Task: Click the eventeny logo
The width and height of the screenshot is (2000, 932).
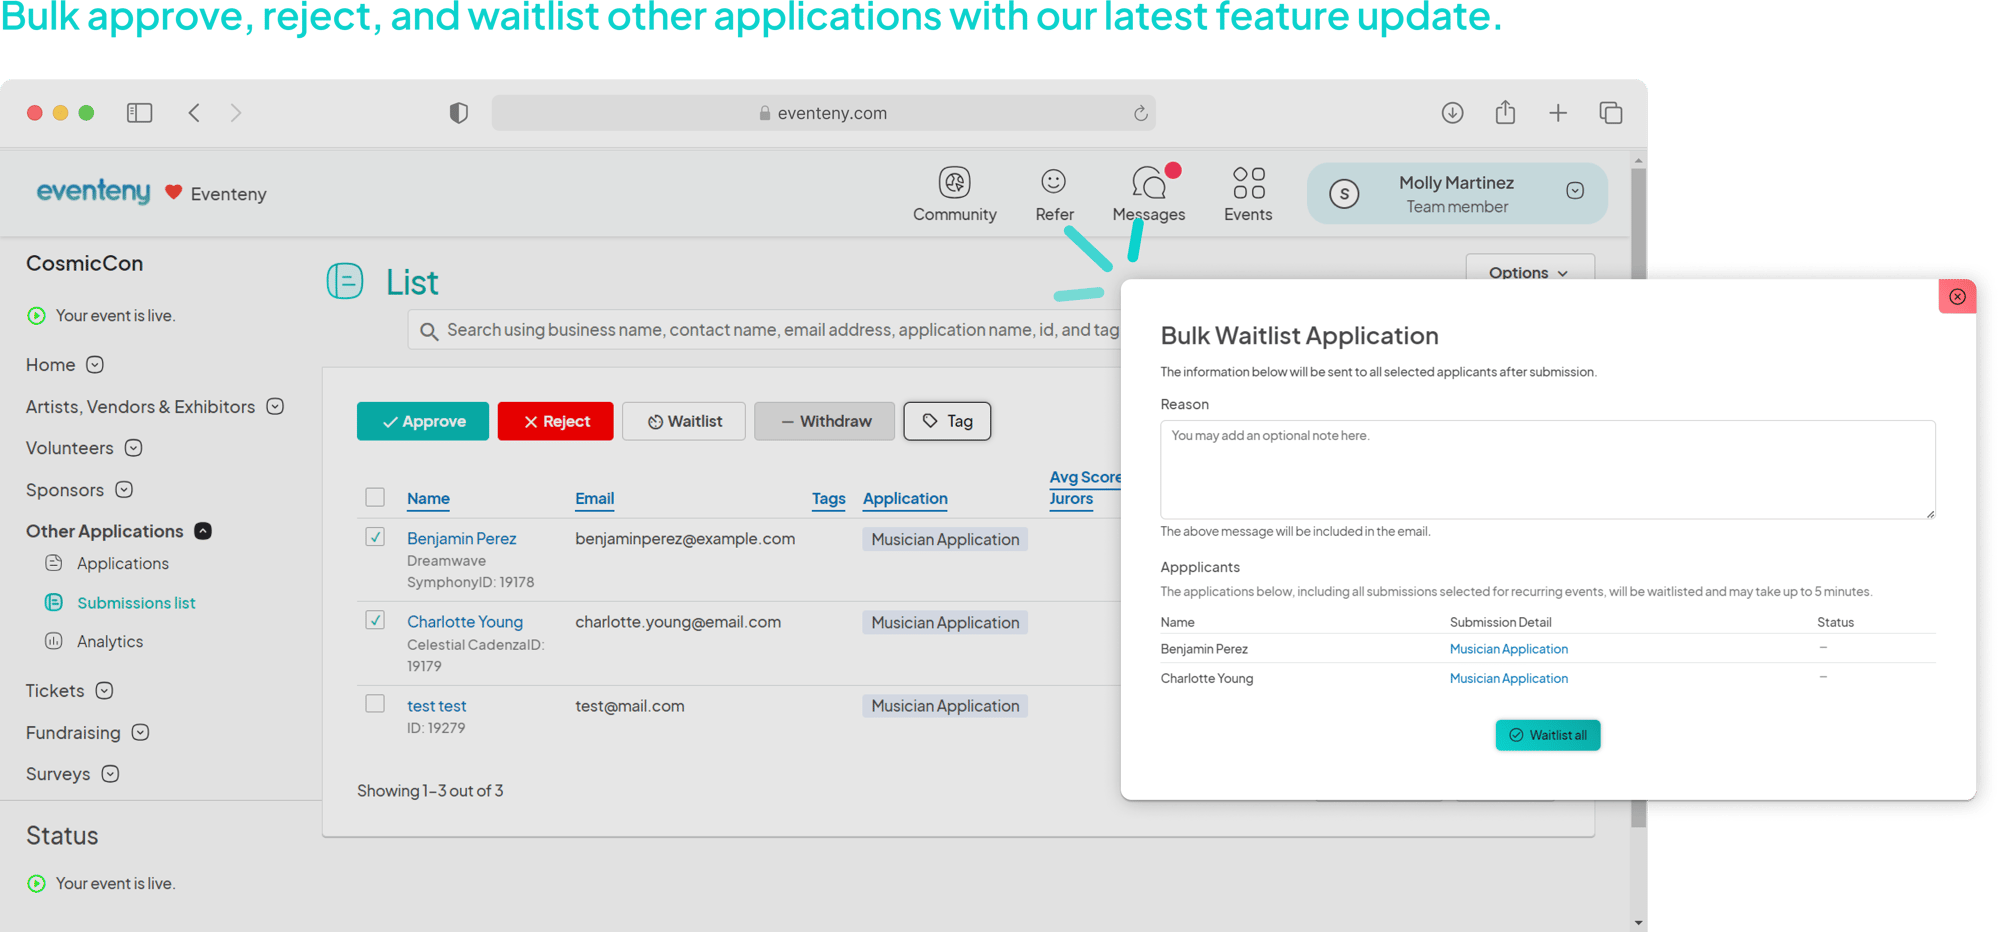Action: click(x=93, y=191)
